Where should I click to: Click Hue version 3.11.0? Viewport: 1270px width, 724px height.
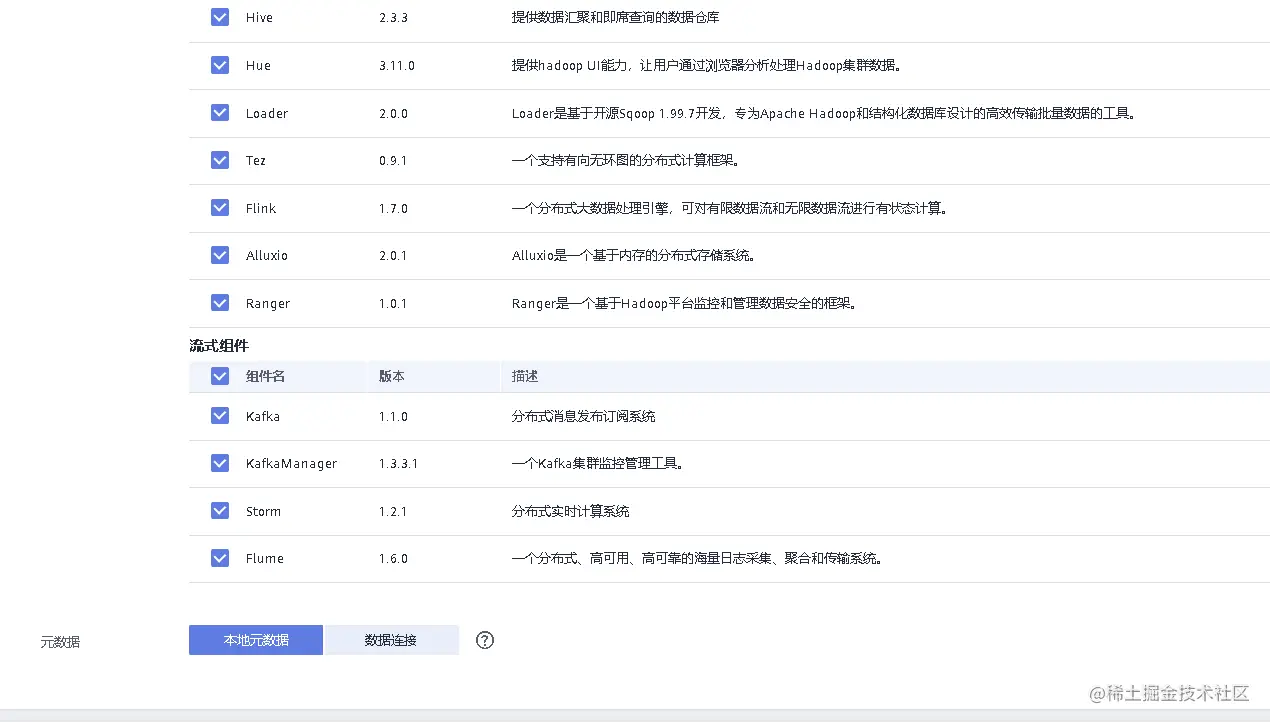(x=397, y=65)
